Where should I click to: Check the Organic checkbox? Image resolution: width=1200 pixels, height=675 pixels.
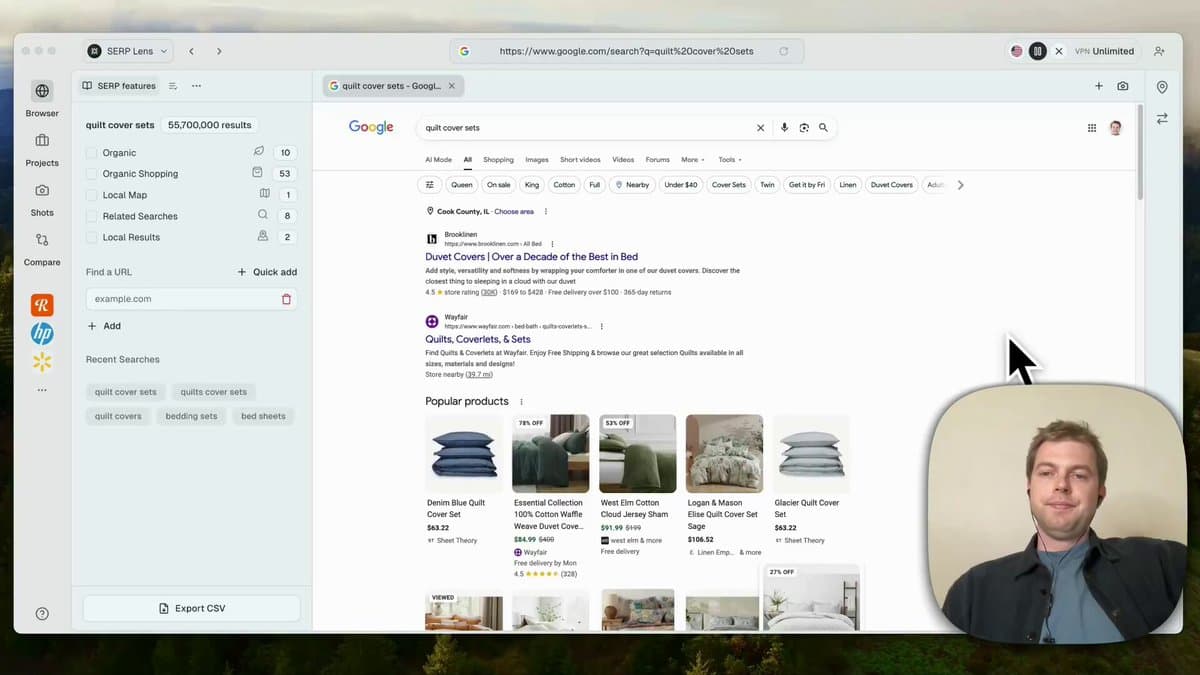(x=92, y=153)
